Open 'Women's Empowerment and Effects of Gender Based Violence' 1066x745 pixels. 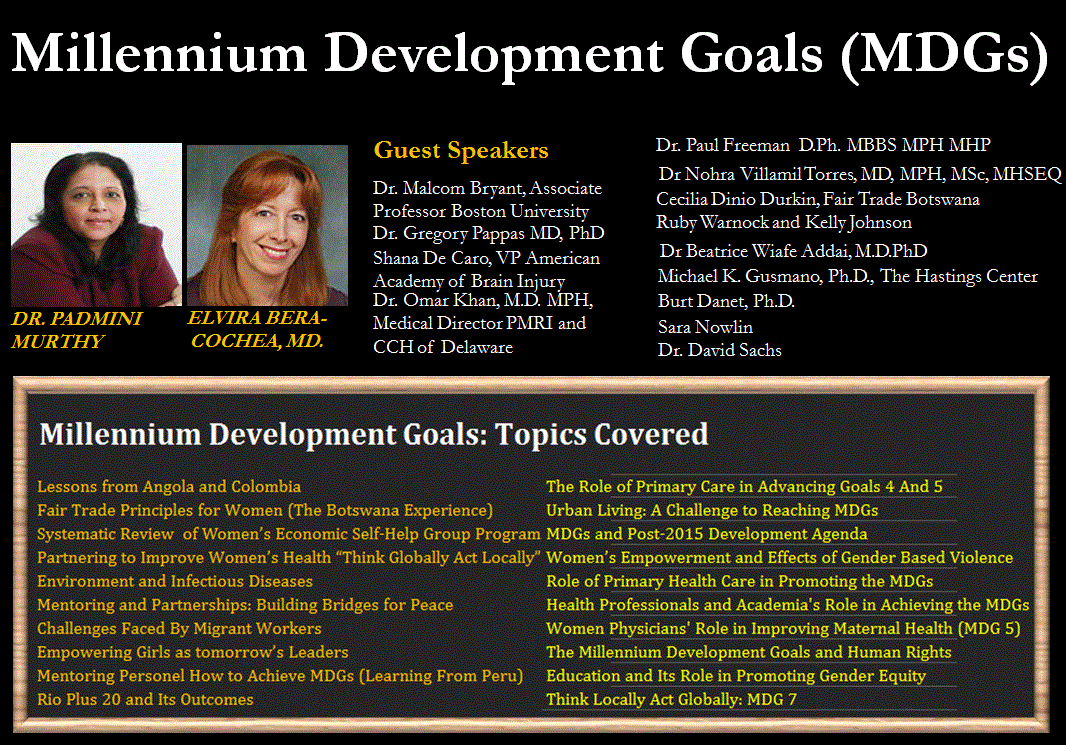point(779,557)
